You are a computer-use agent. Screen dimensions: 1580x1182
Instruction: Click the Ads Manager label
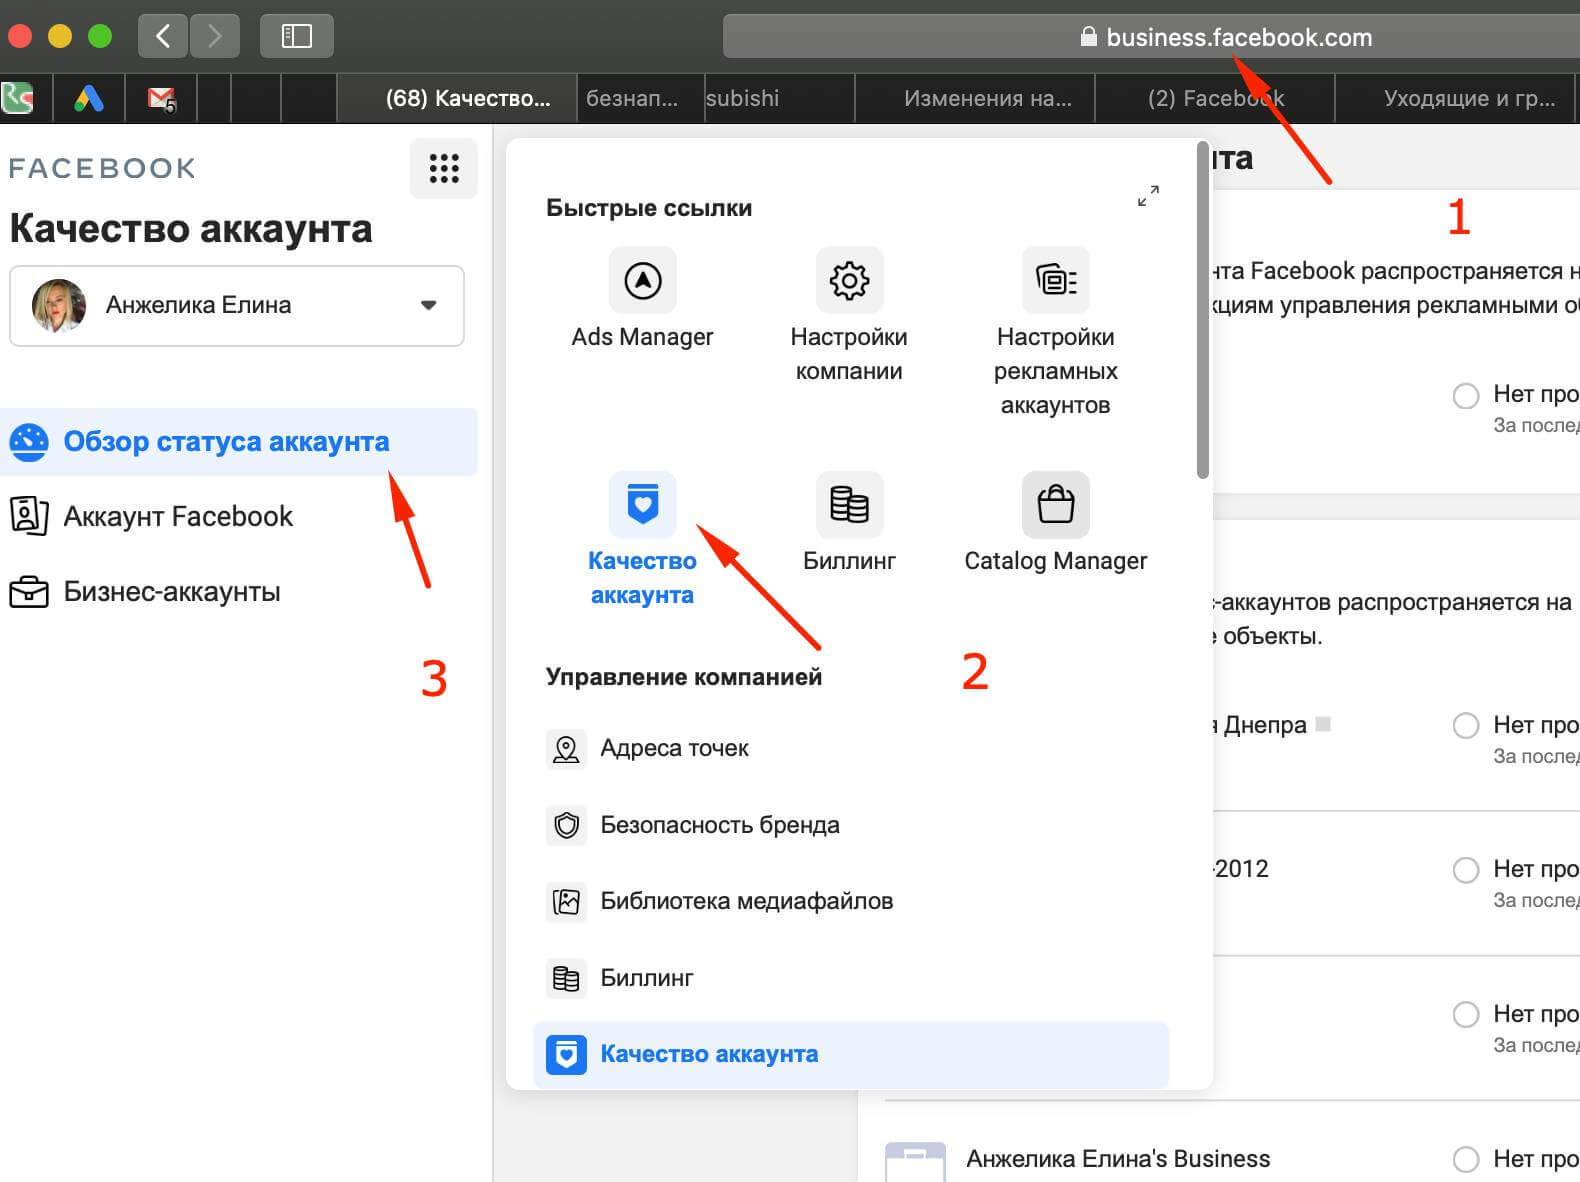pyautogui.click(x=643, y=337)
